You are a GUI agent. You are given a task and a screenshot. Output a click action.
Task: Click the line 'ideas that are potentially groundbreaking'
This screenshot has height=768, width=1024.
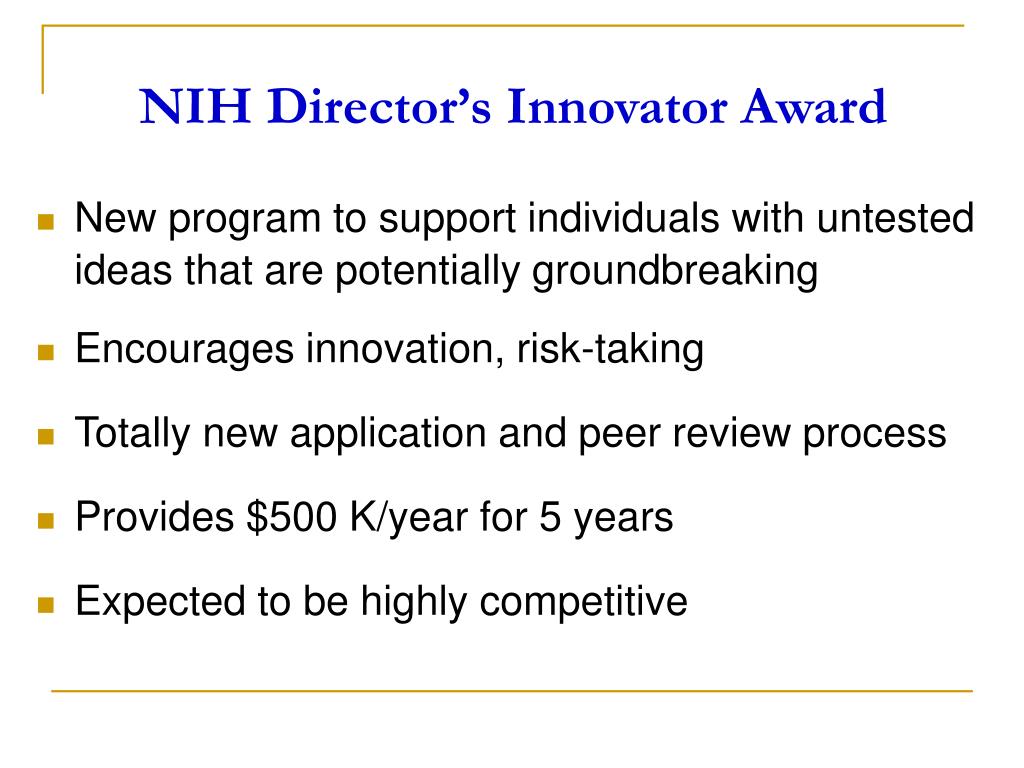pos(446,270)
